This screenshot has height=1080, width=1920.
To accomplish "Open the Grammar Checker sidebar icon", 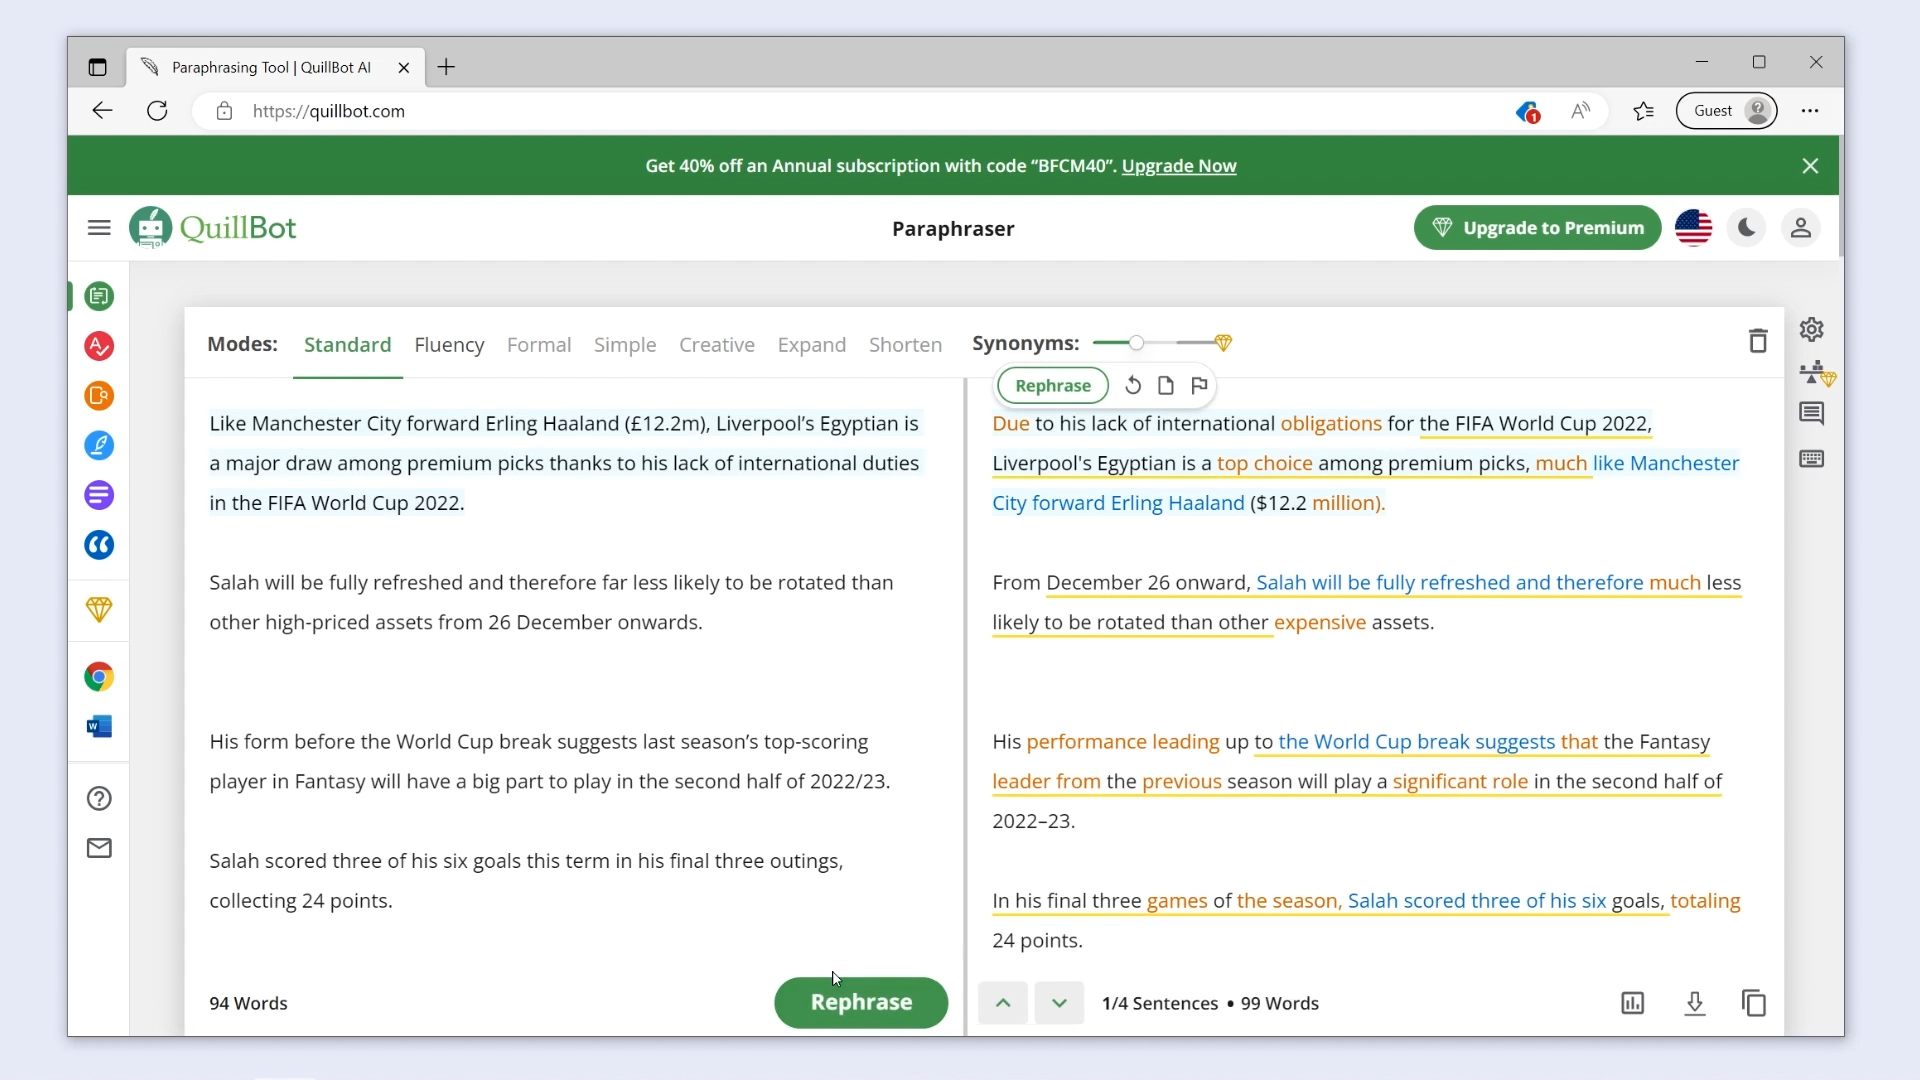I will [x=99, y=346].
